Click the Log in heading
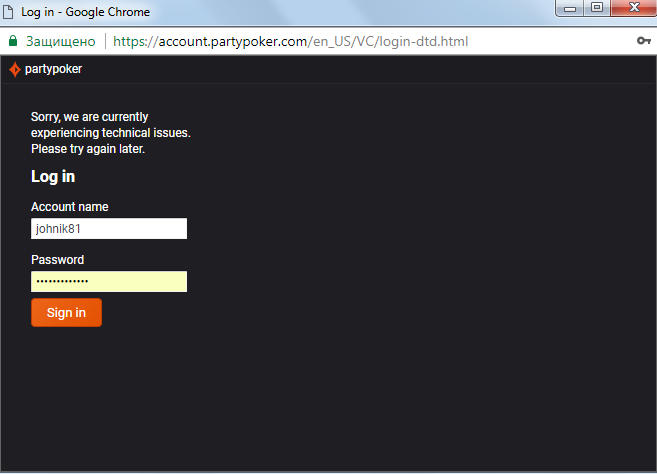This screenshot has height=474, width=657. tap(53, 176)
